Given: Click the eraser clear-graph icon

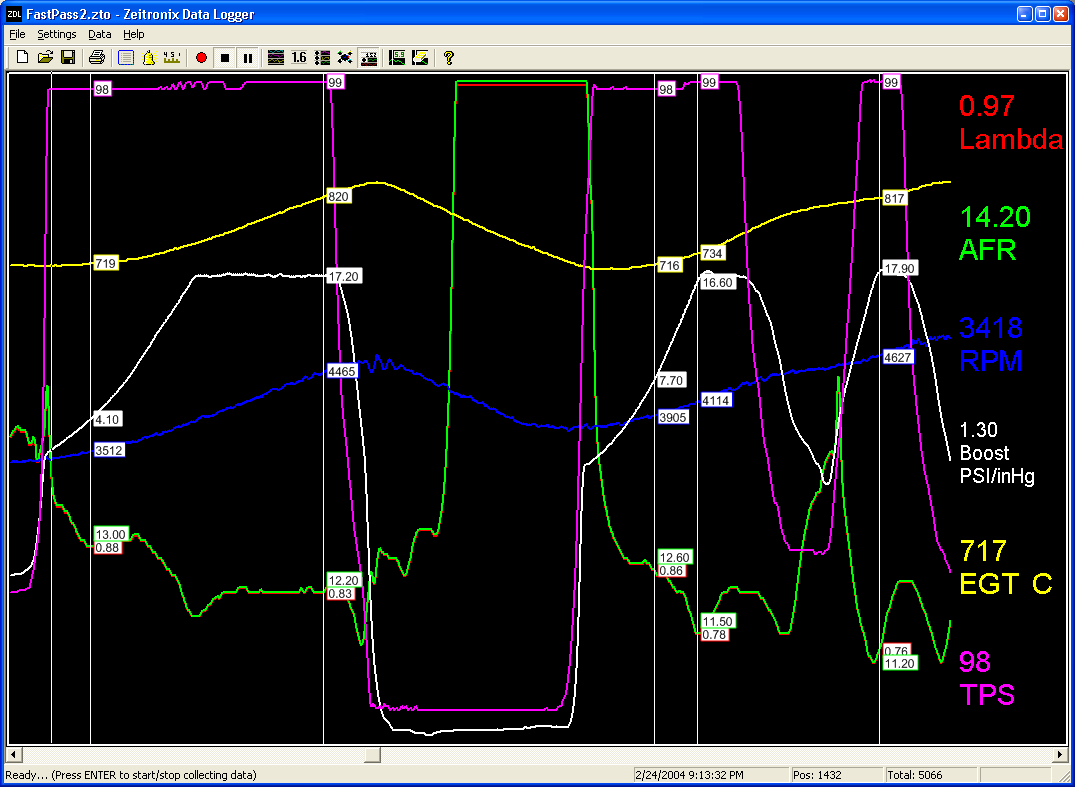Looking at the screenshot, I should point(420,58).
